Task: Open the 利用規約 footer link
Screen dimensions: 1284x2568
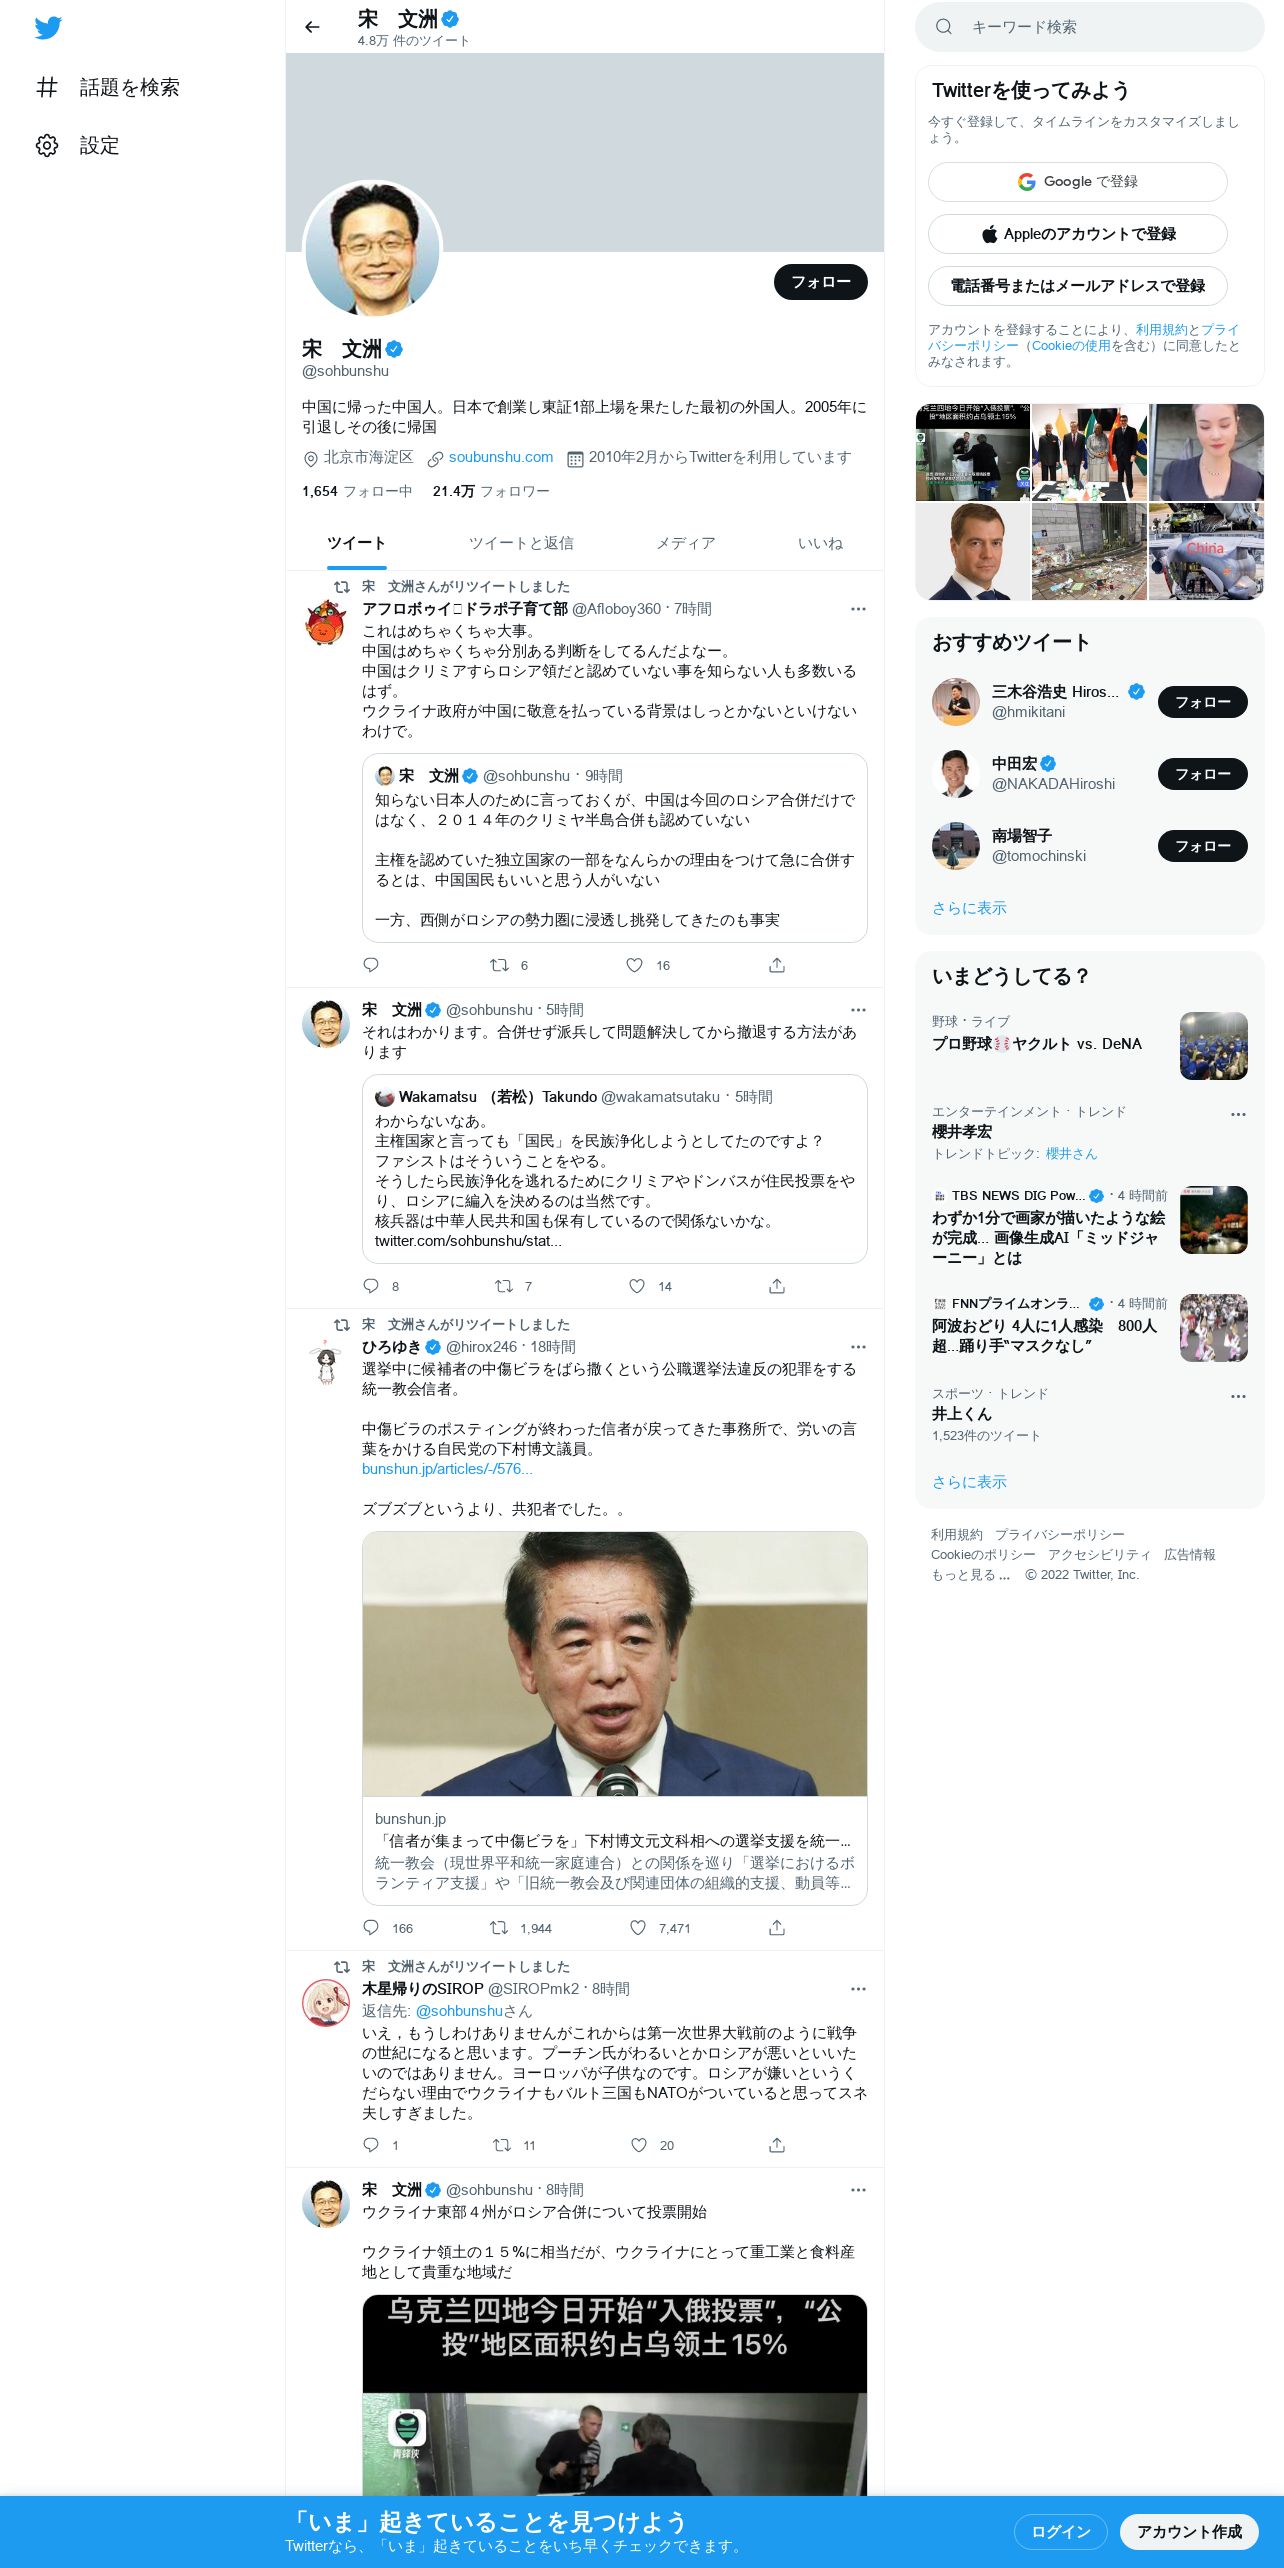Action: click(957, 1534)
